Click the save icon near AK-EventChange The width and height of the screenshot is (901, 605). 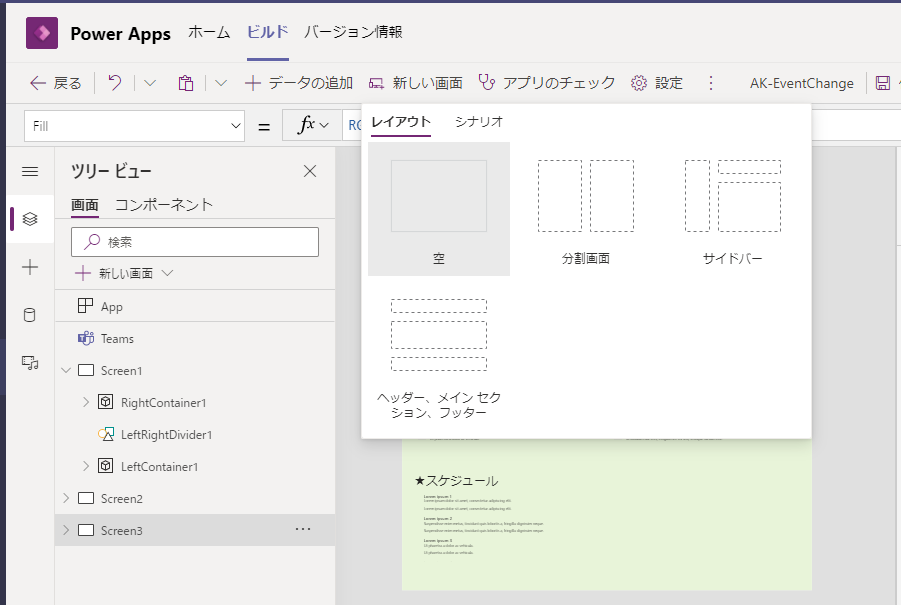pos(884,83)
